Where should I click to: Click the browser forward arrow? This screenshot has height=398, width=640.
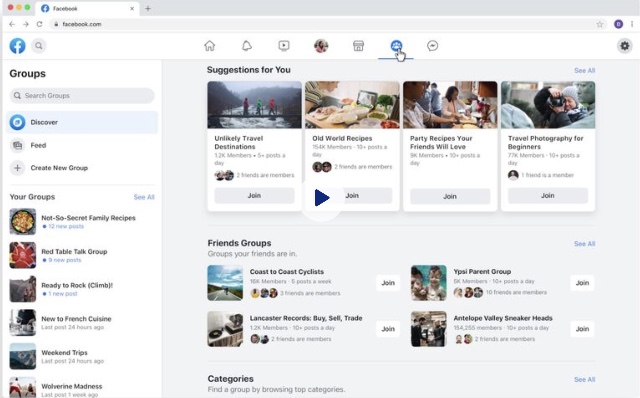point(26,24)
